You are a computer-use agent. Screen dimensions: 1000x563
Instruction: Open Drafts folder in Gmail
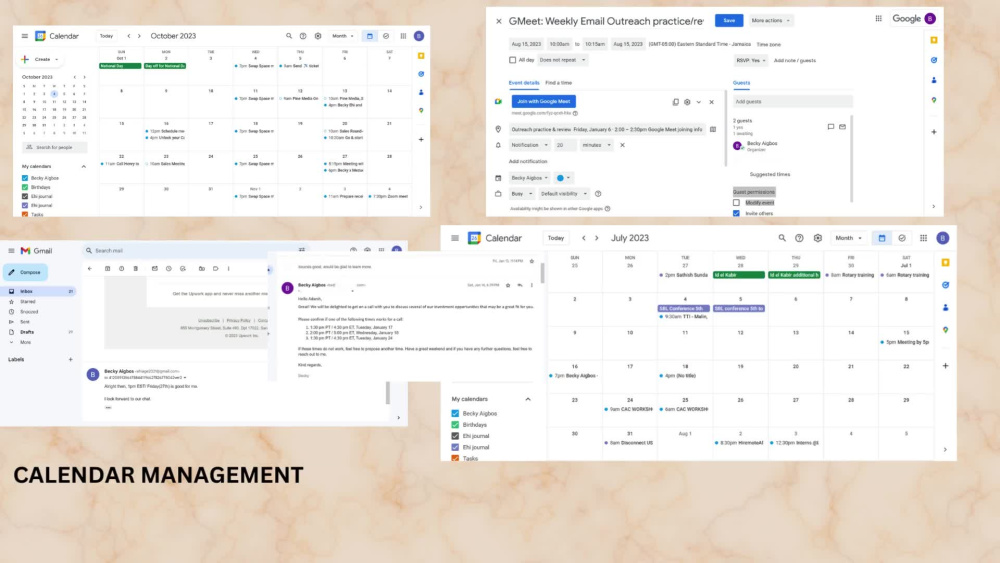(x=38, y=332)
